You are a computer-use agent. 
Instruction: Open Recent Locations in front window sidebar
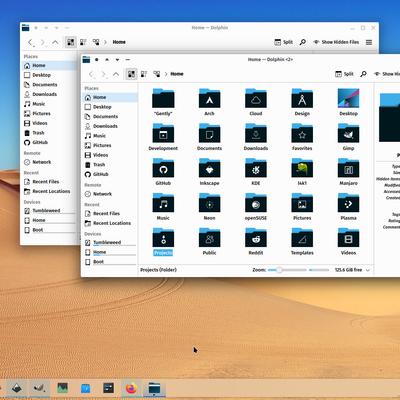[110, 223]
